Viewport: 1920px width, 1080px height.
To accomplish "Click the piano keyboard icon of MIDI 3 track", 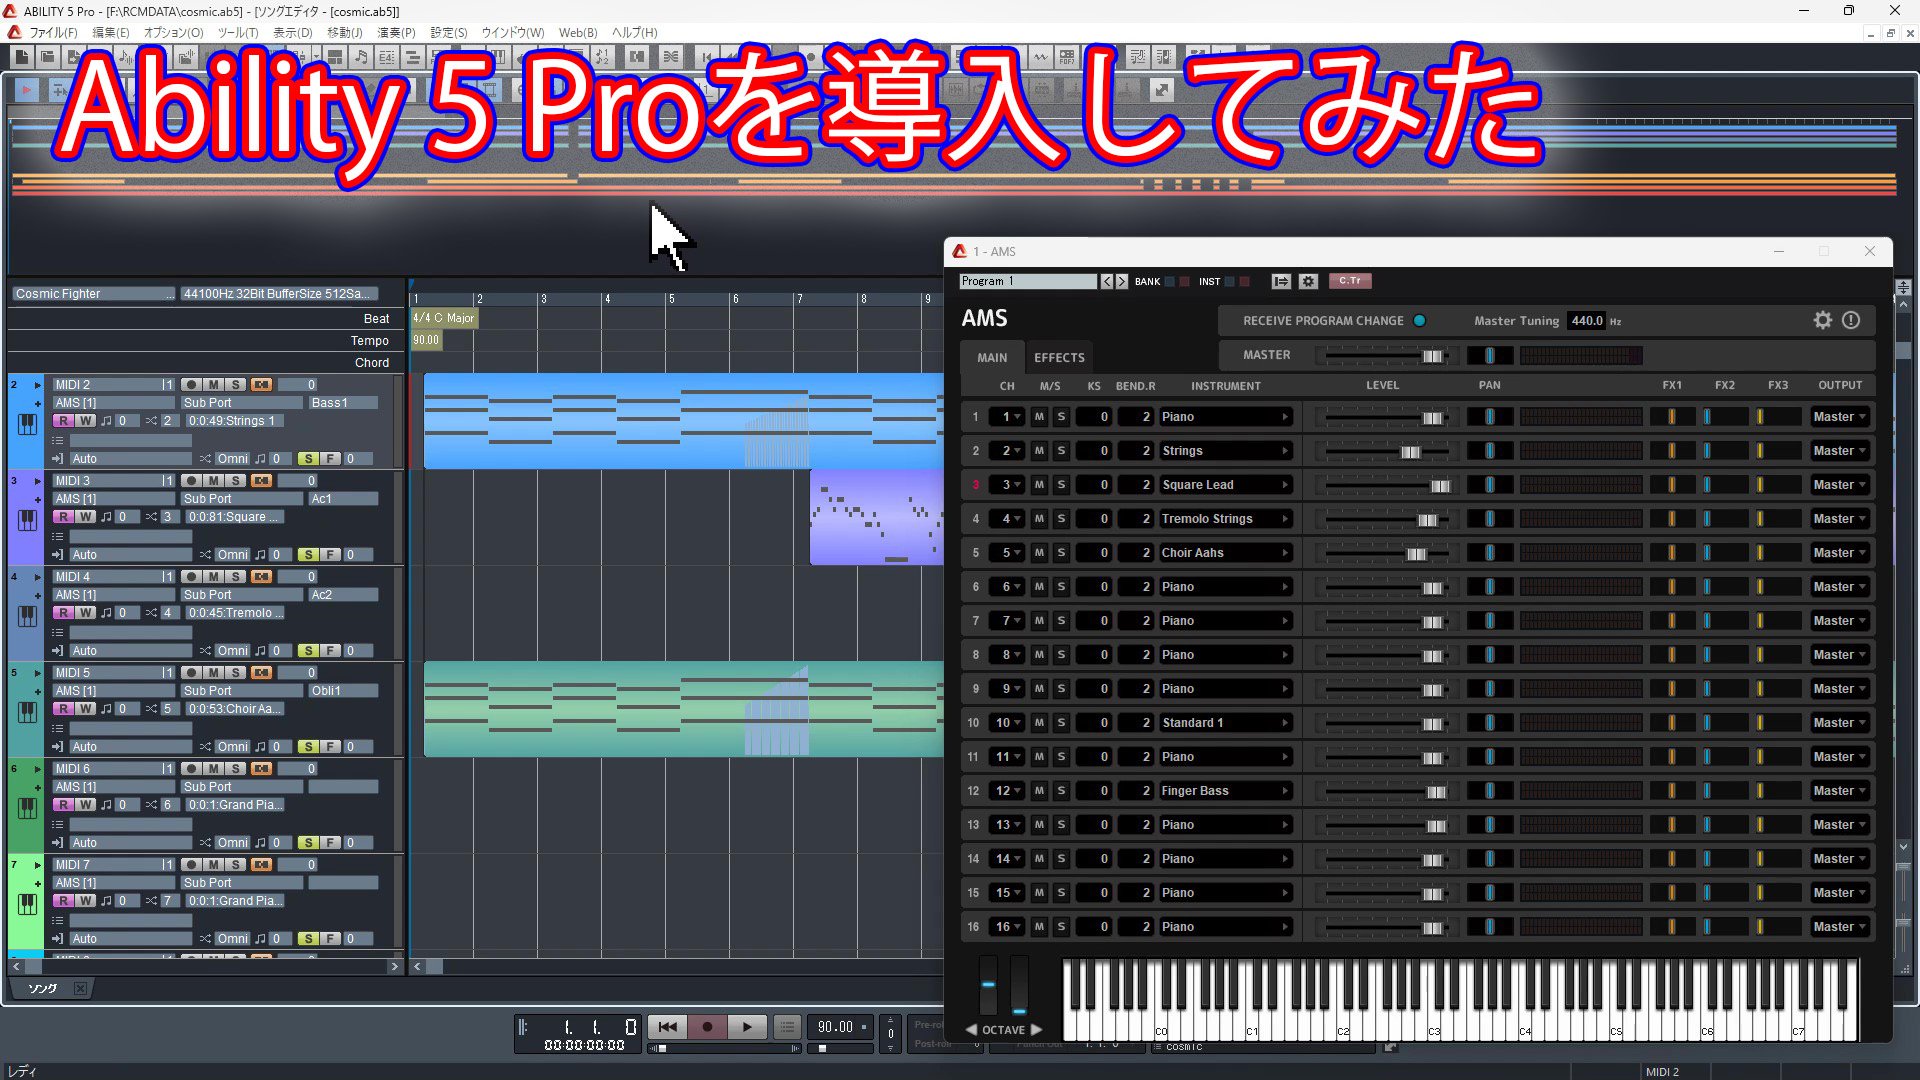I will coord(27,520).
